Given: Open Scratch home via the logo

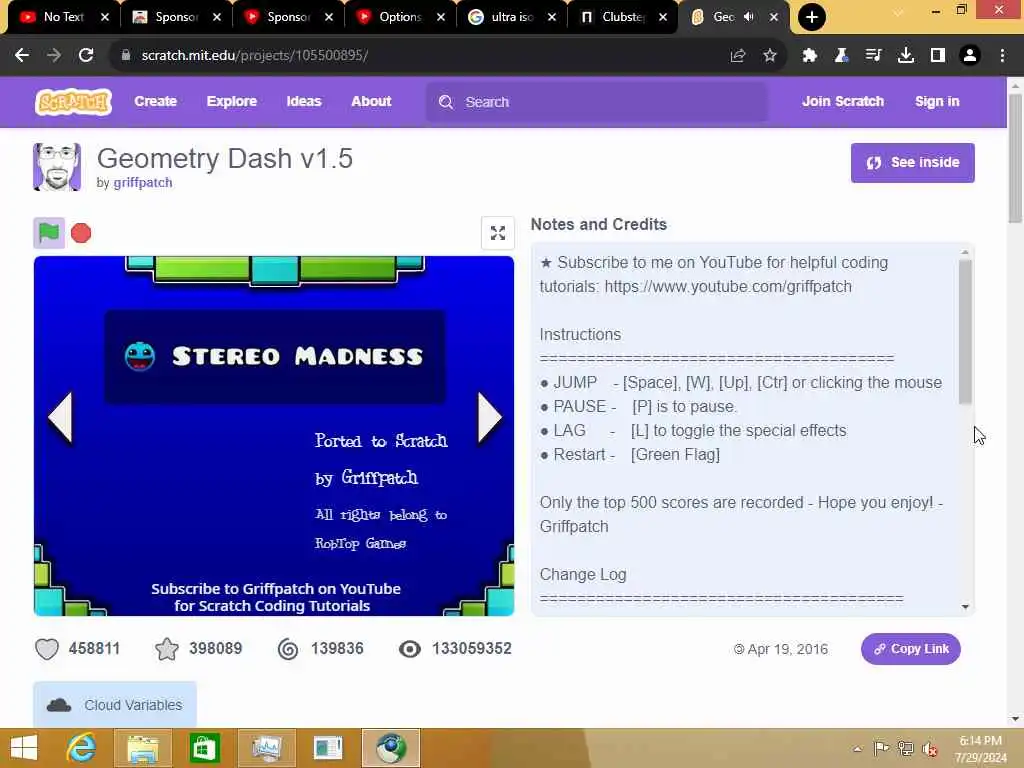Looking at the screenshot, I should pos(73,102).
